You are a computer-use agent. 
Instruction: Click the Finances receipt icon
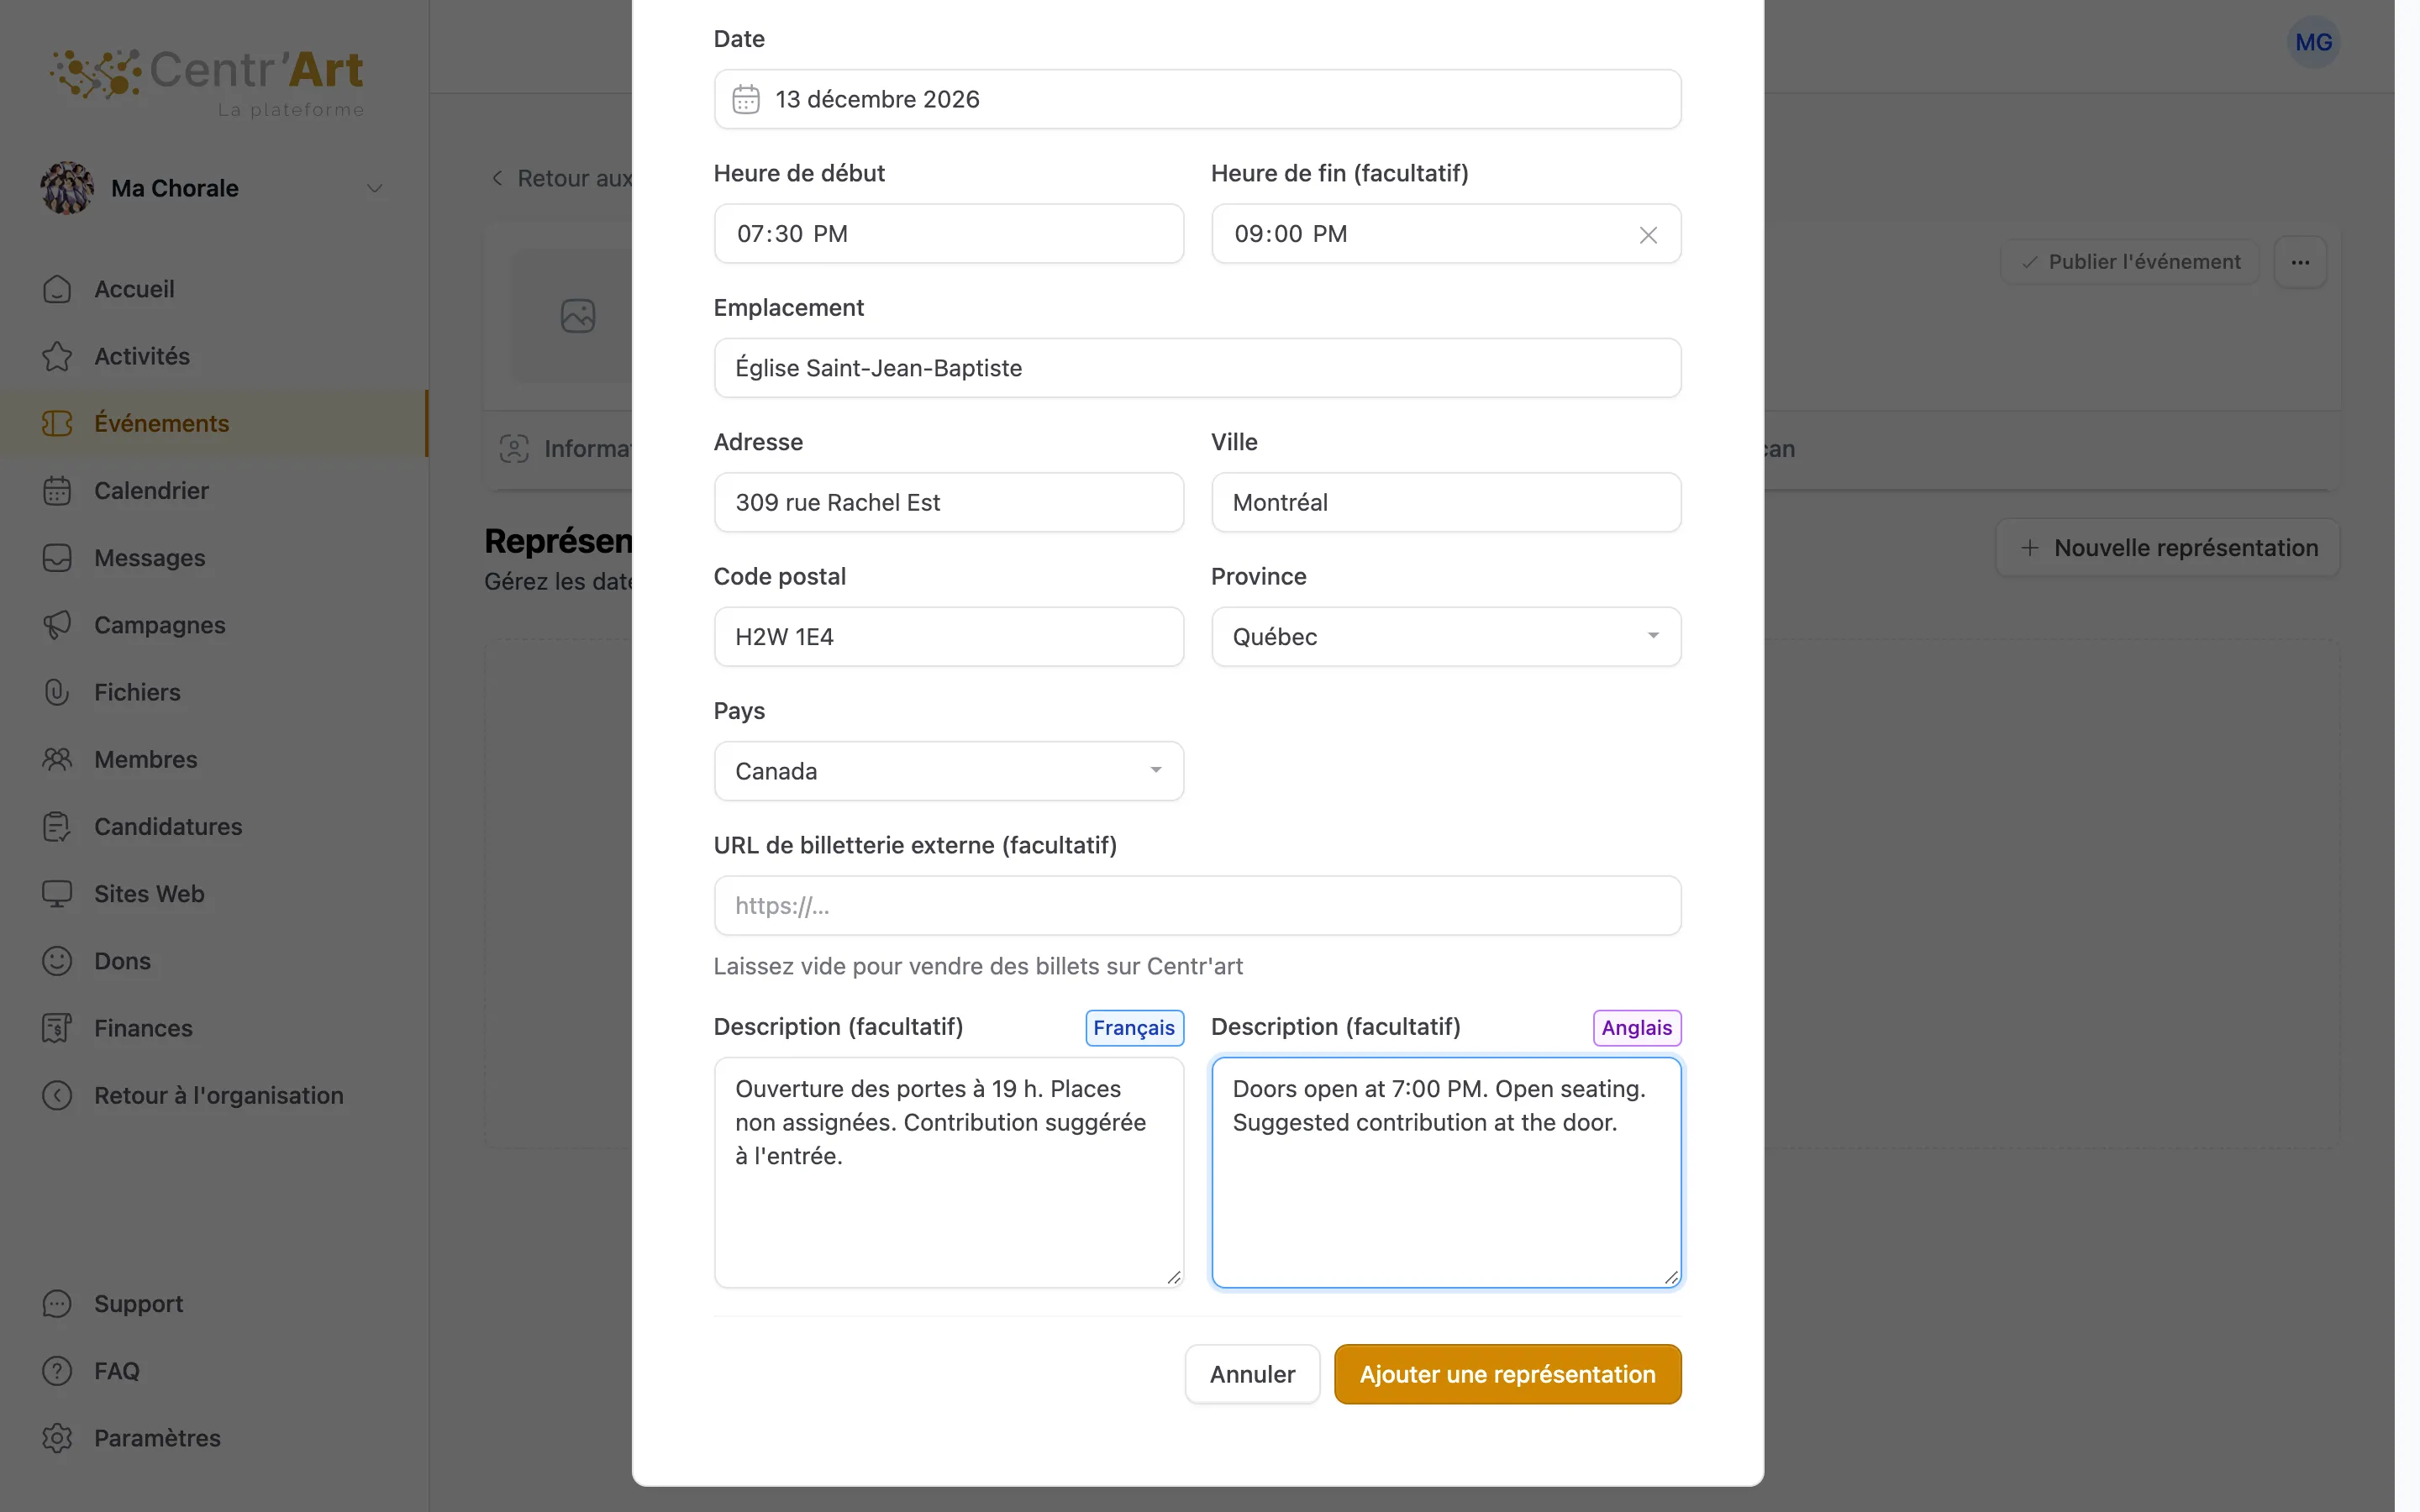point(57,1028)
